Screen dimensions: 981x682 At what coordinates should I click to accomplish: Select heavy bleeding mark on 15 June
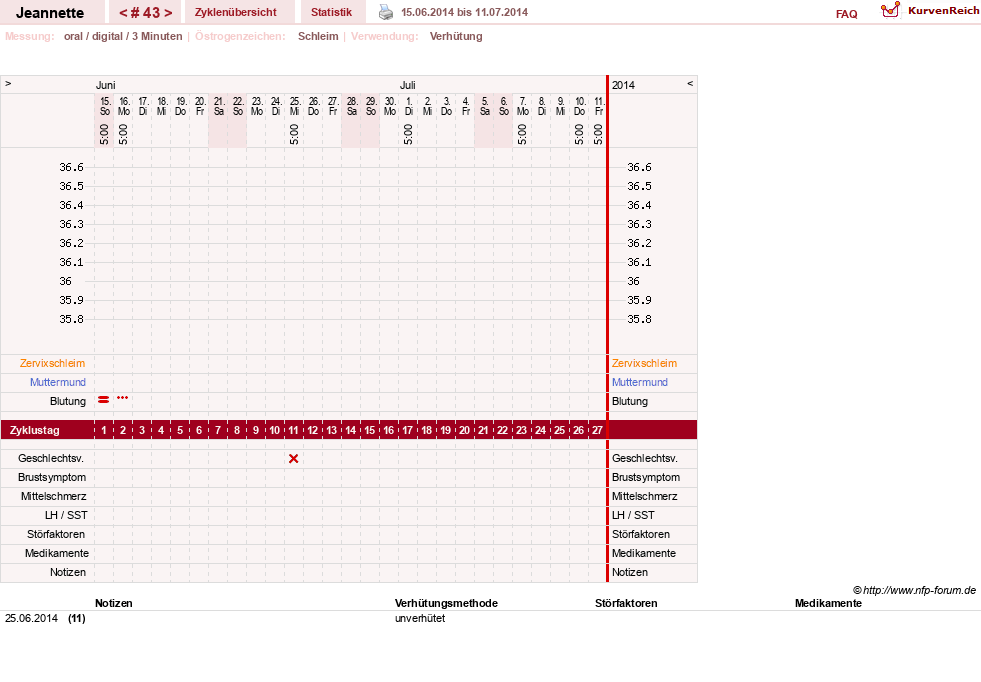(104, 399)
